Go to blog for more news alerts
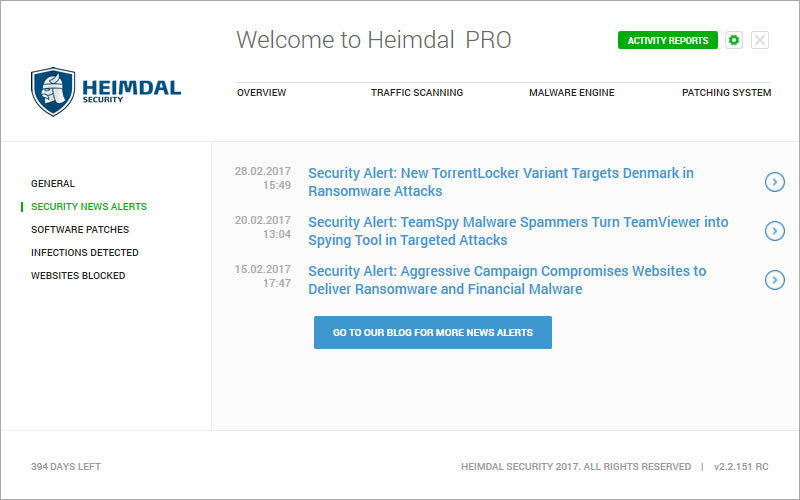The width and height of the screenshot is (800, 500). pyautogui.click(x=433, y=333)
